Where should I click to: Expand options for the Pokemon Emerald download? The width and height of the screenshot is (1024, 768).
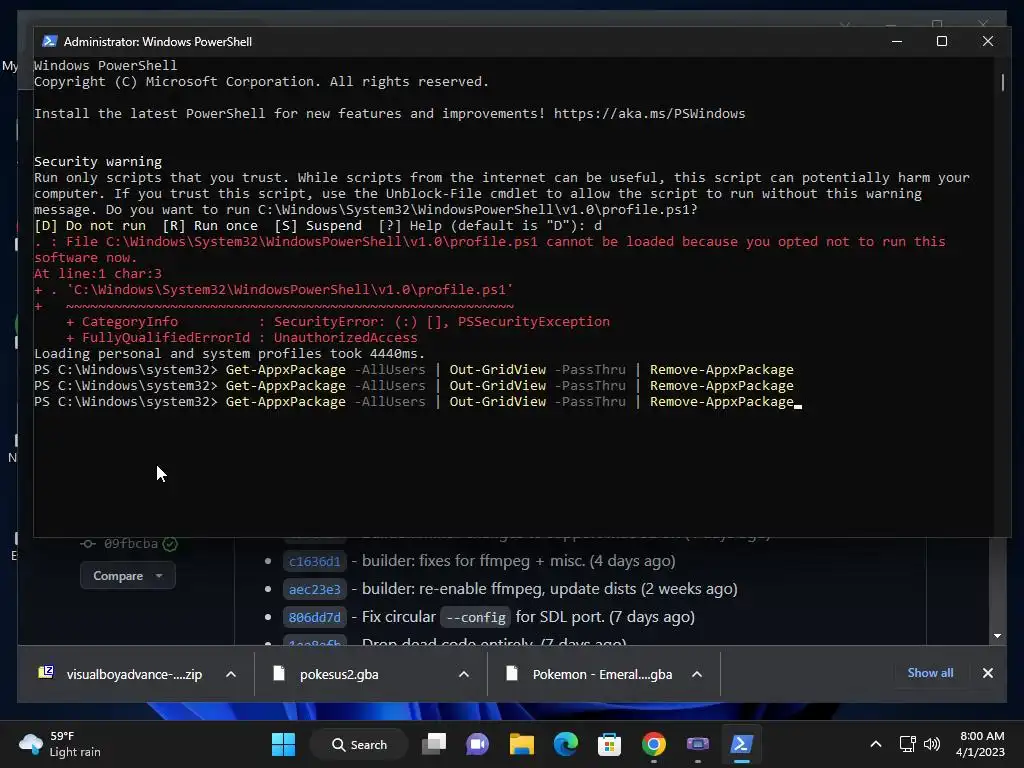click(x=697, y=674)
